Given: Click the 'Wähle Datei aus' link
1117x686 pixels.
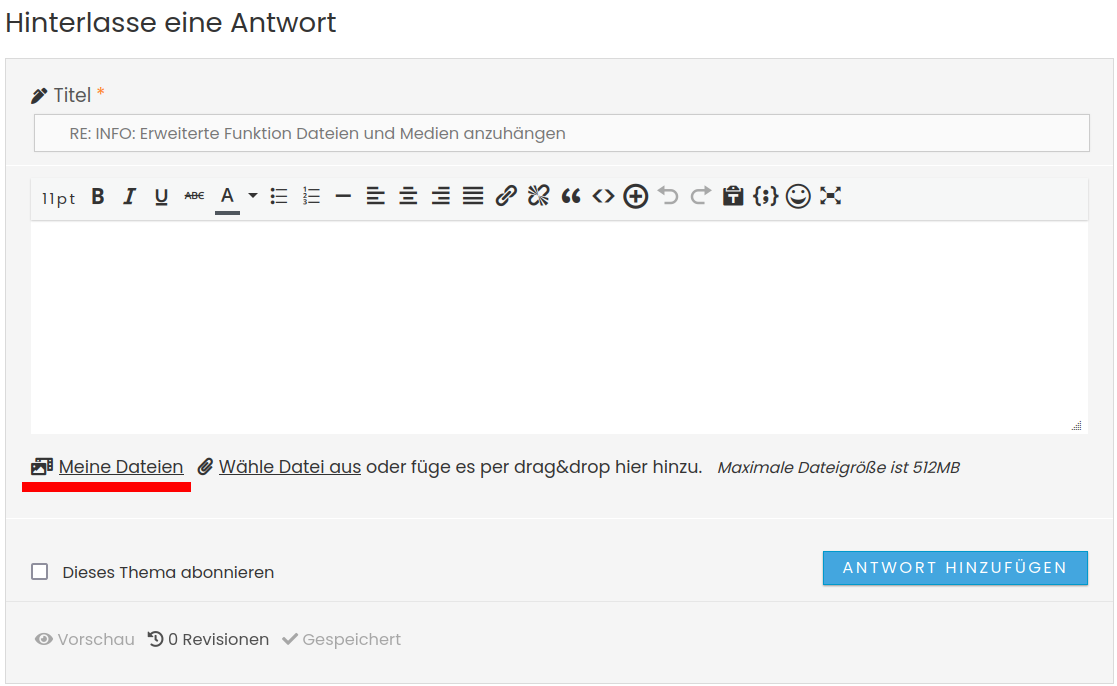Looking at the screenshot, I should (289, 467).
